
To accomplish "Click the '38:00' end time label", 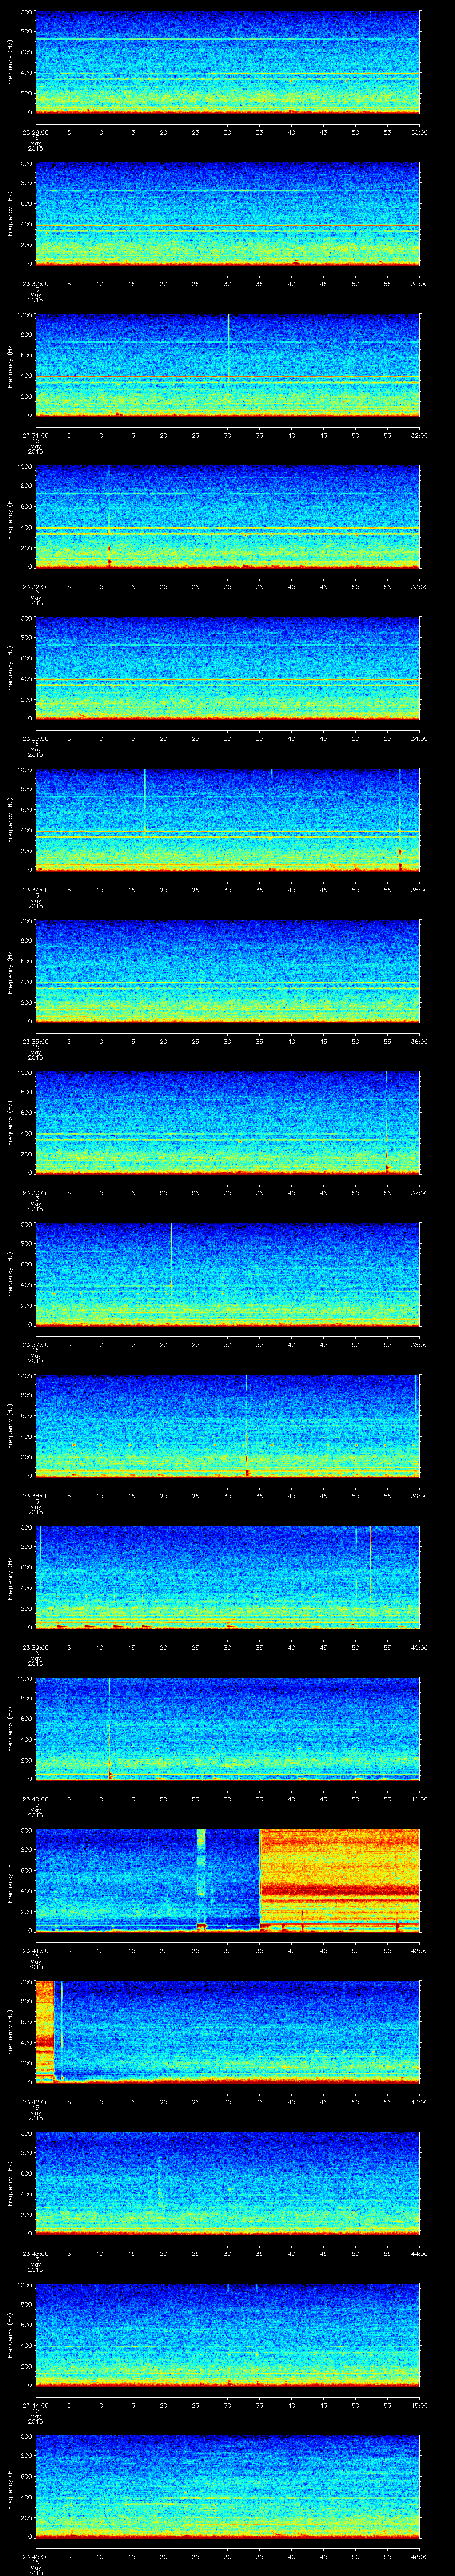I will [x=420, y=1344].
